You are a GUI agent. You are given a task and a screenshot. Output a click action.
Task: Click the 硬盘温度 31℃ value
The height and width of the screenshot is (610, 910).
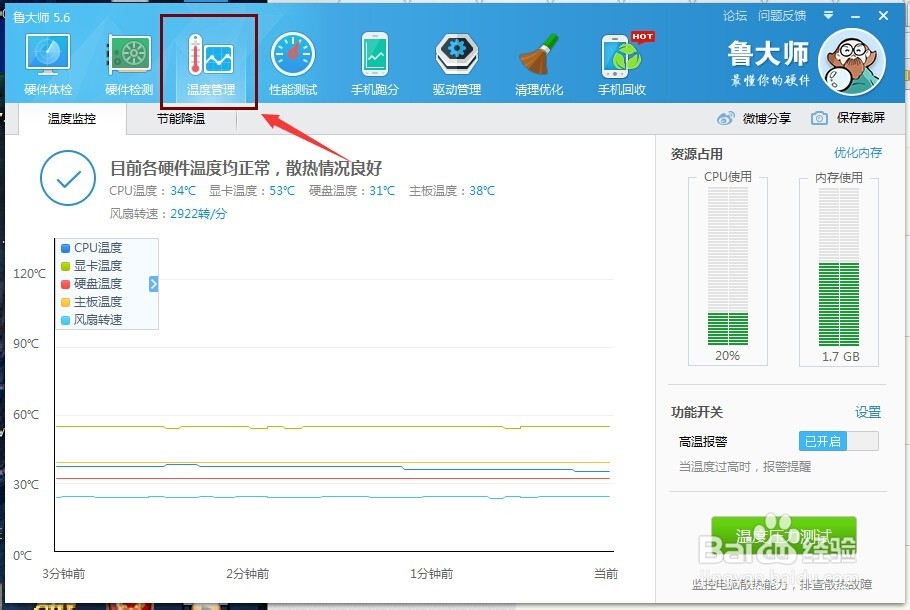(382, 190)
